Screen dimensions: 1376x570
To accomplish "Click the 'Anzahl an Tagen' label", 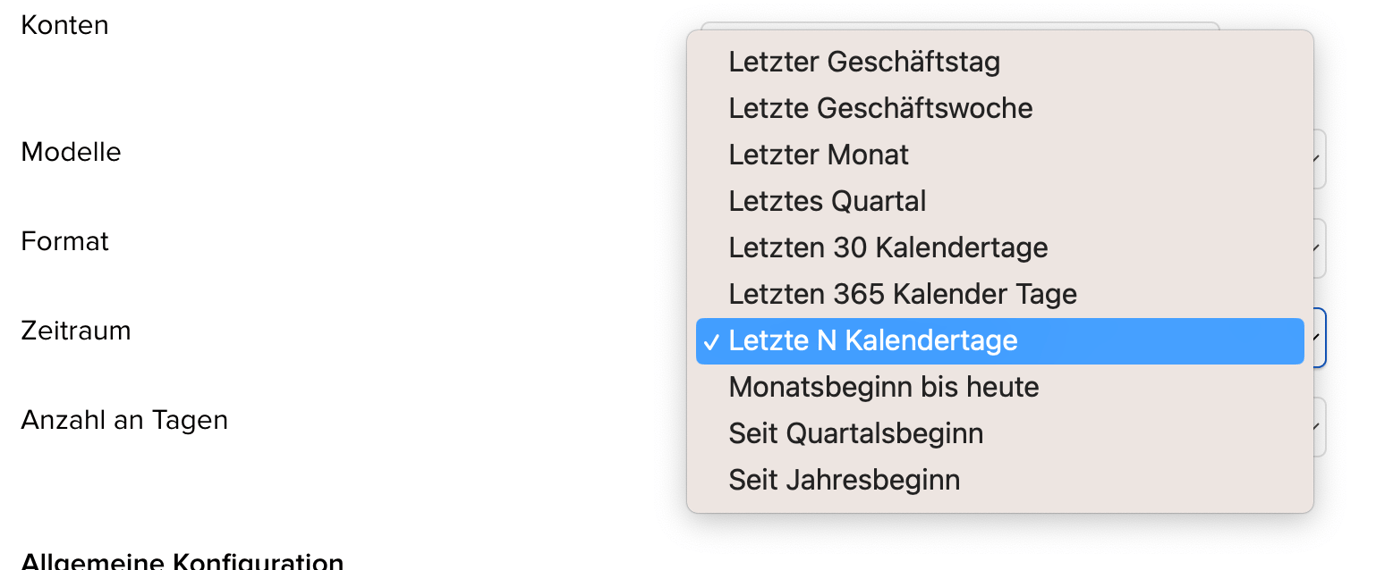I will [x=124, y=420].
